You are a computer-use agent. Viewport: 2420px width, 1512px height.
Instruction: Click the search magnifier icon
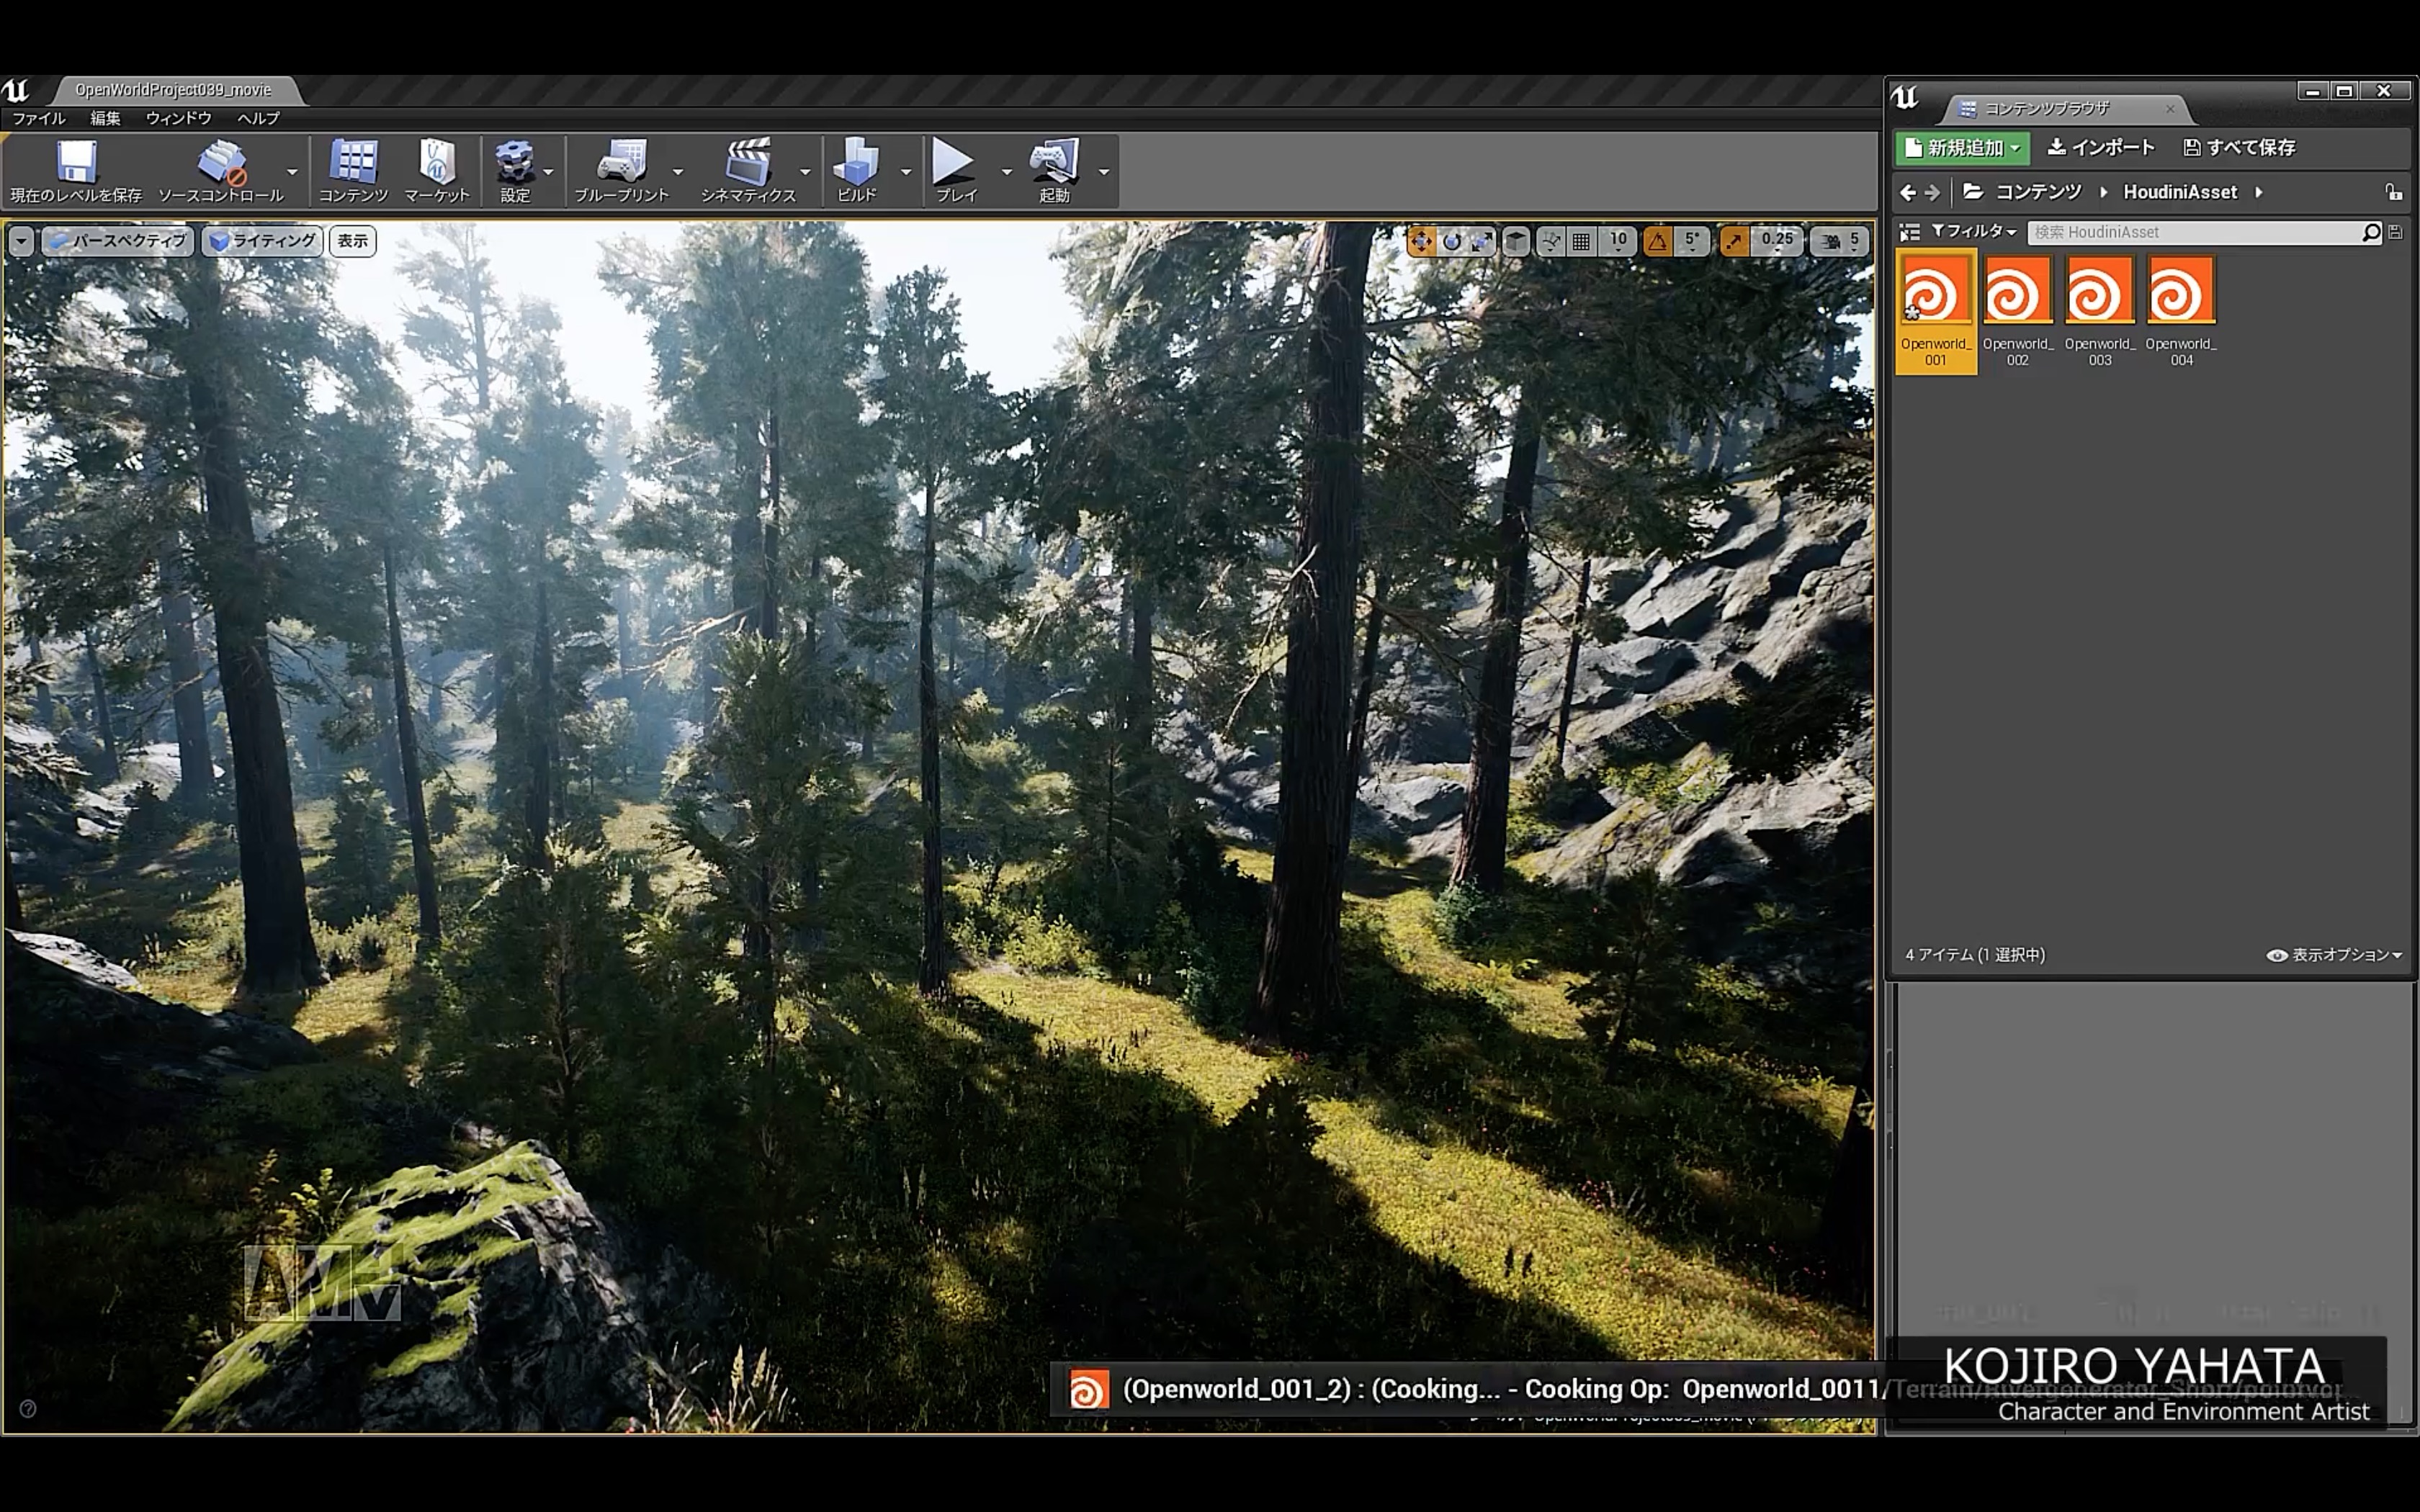(2371, 232)
